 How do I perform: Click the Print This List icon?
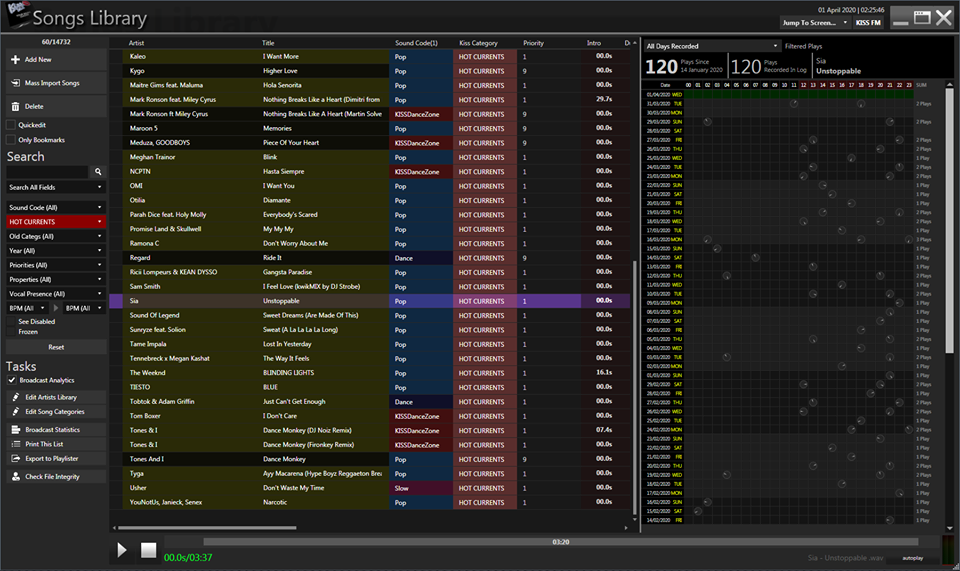tap(16, 444)
